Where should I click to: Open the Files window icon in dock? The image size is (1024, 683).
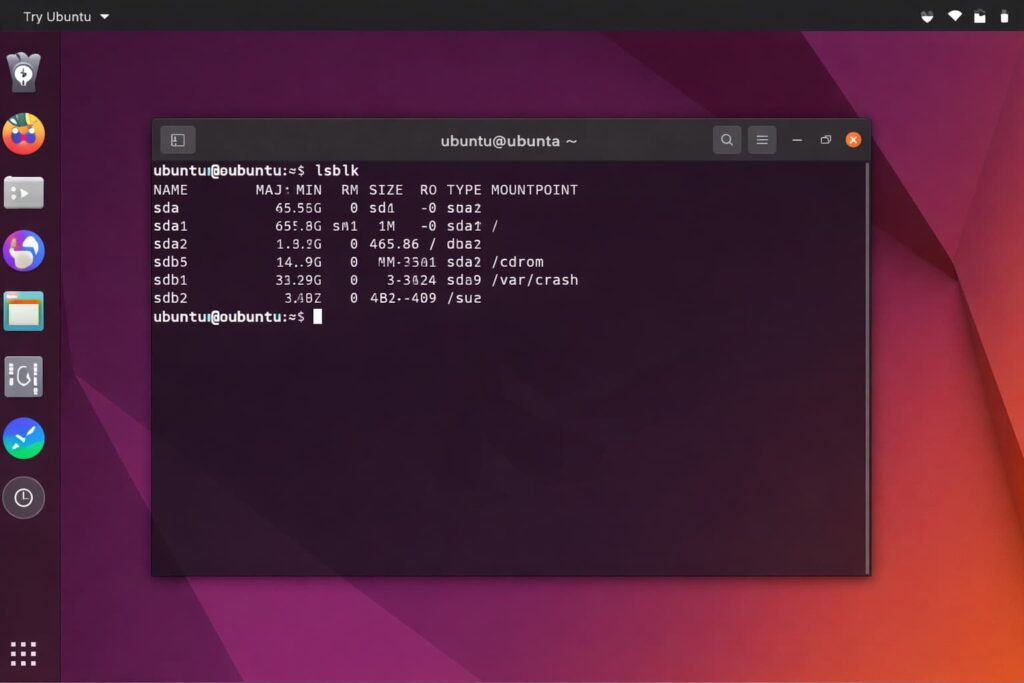pos(23,312)
